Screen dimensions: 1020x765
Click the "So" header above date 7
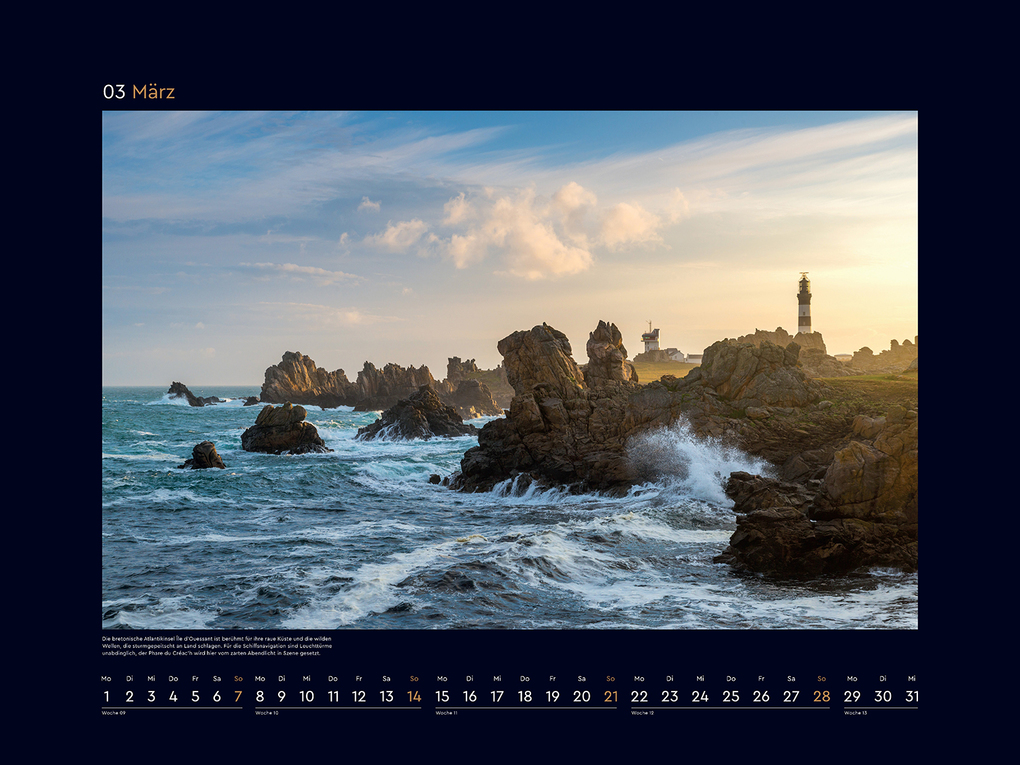[237, 676]
